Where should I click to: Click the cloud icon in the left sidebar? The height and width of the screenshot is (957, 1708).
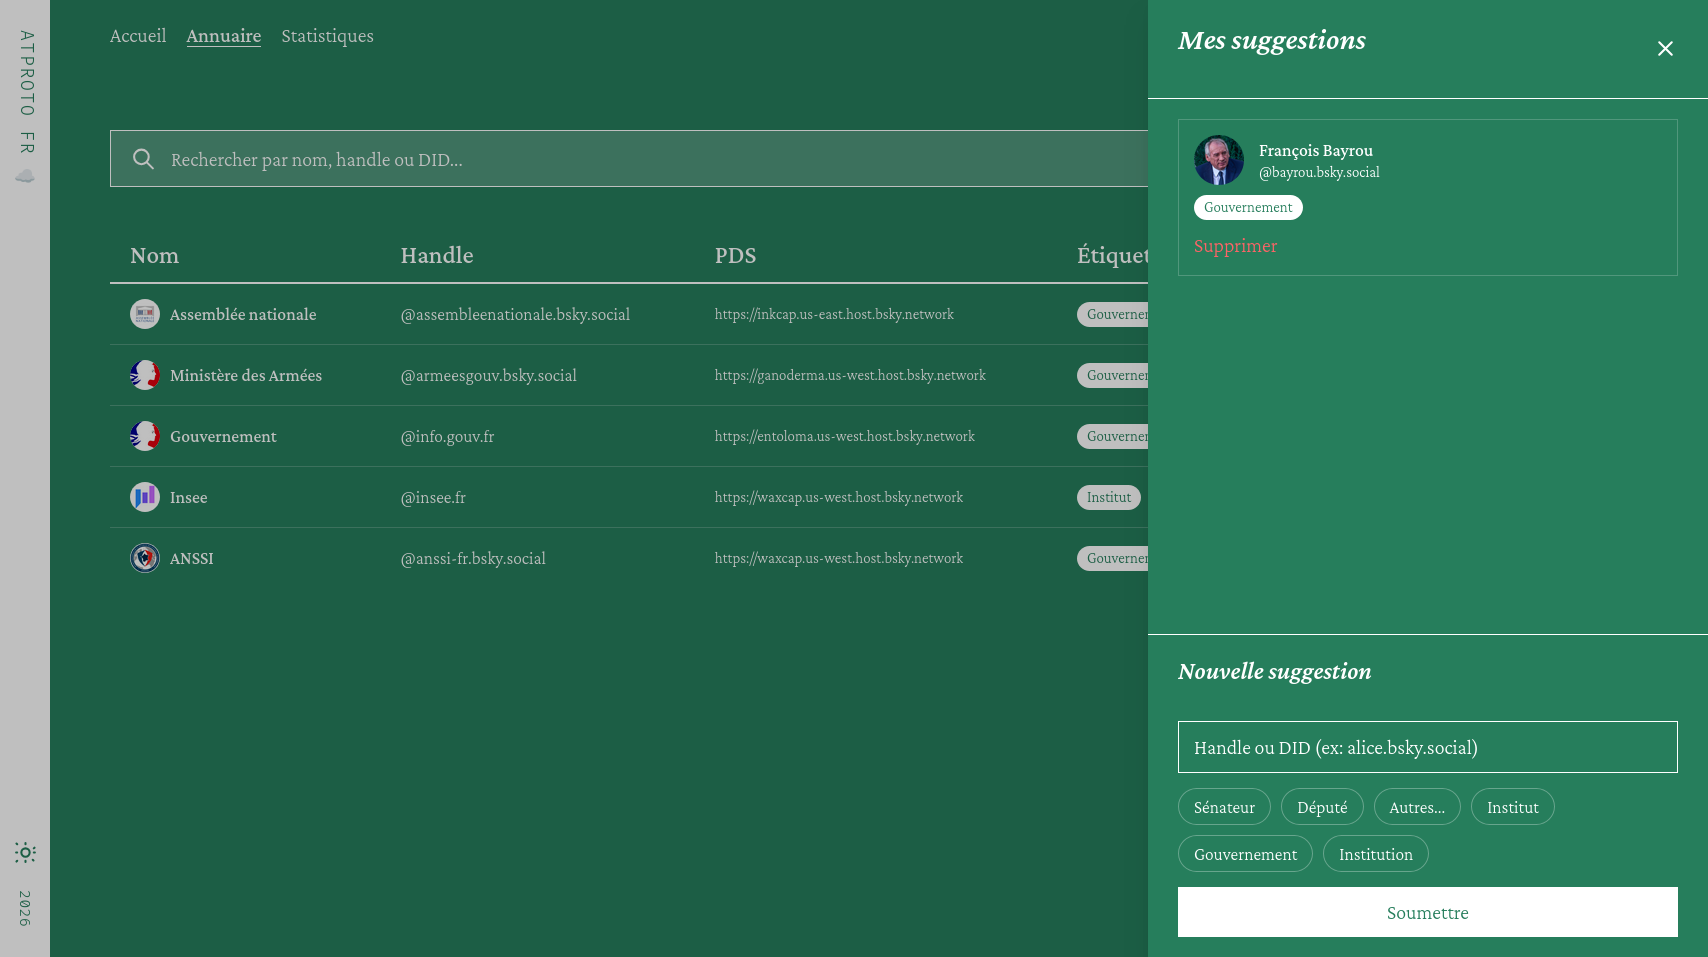pos(25,176)
